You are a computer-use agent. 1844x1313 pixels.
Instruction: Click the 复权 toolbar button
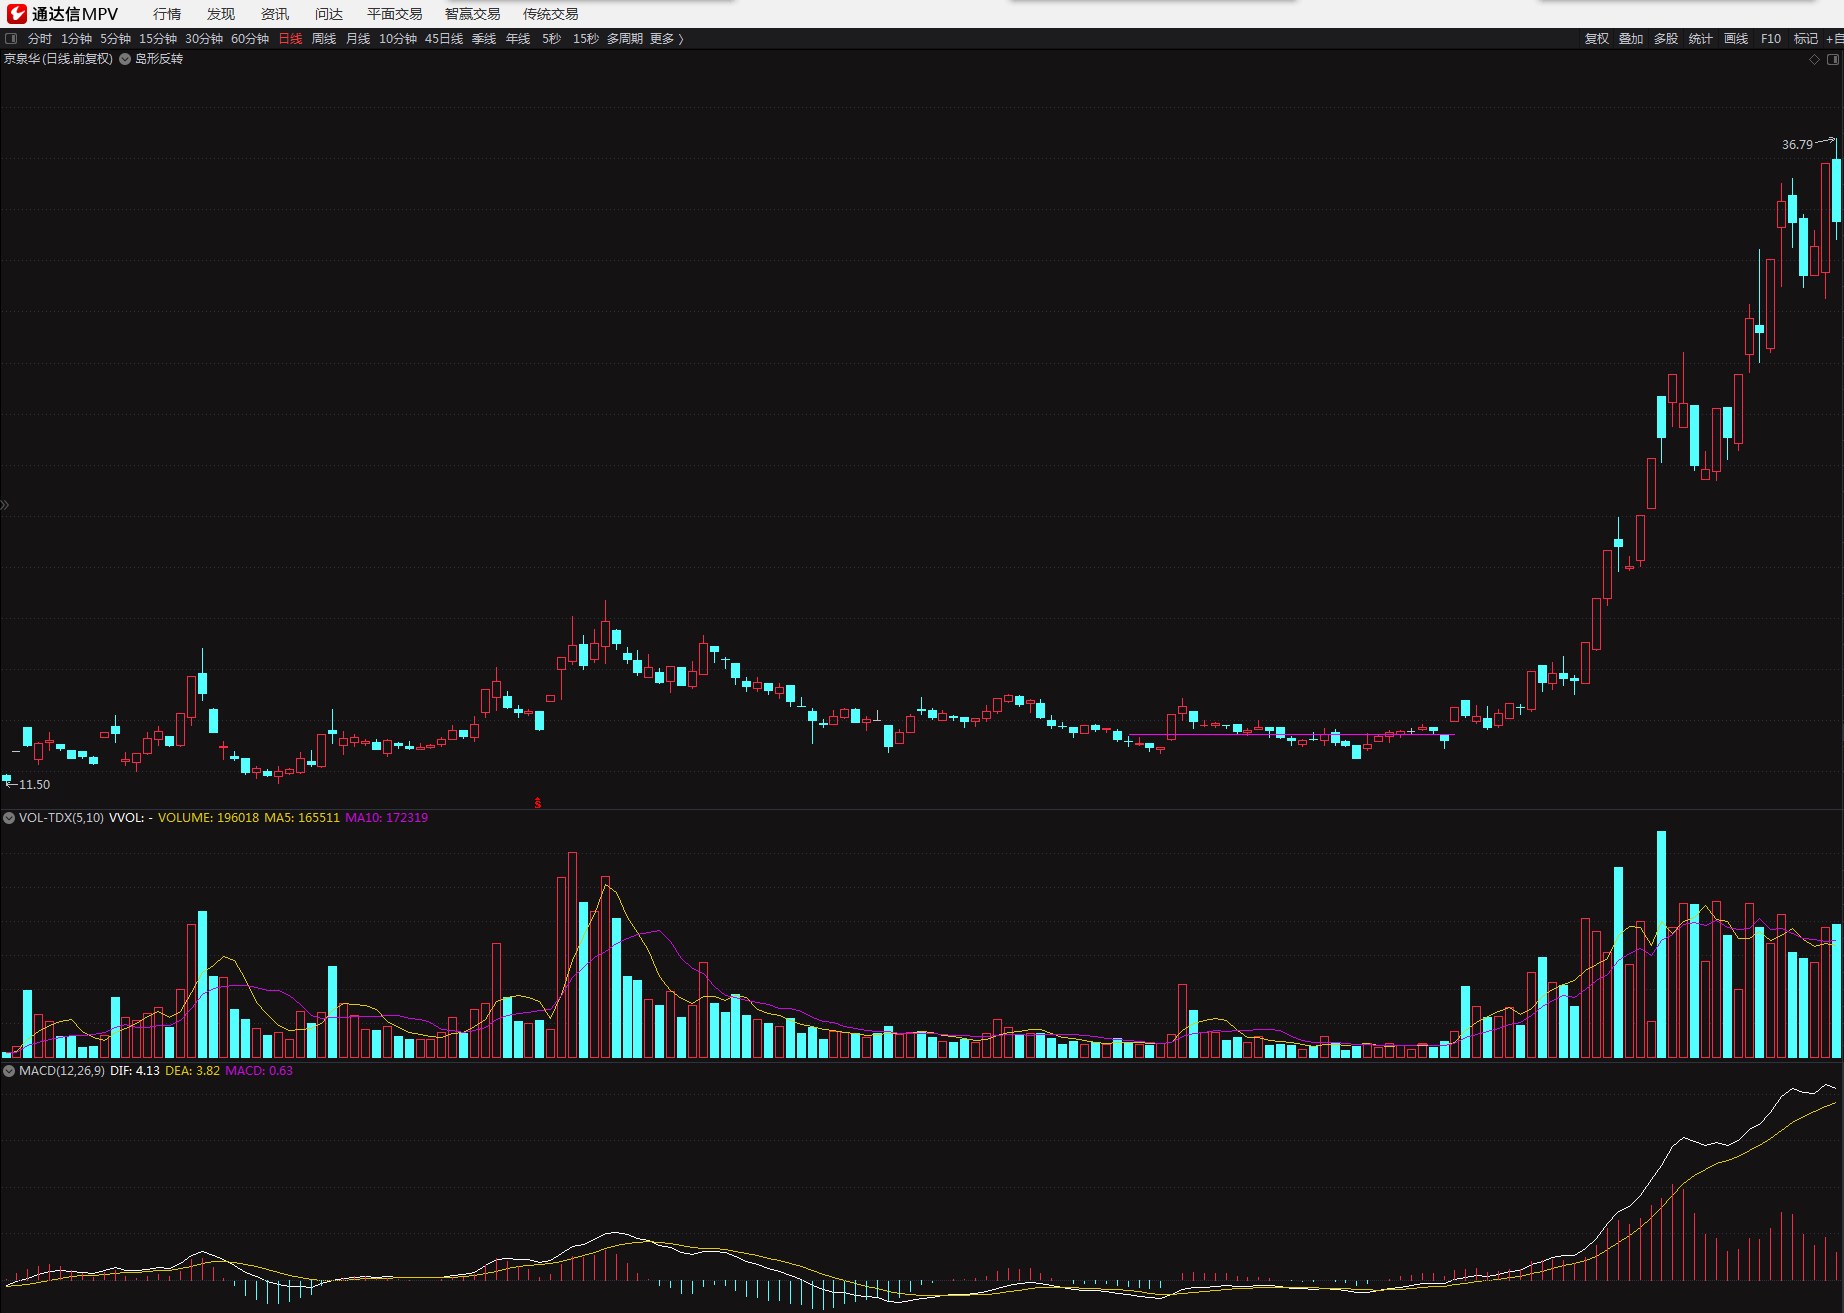coord(1597,39)
